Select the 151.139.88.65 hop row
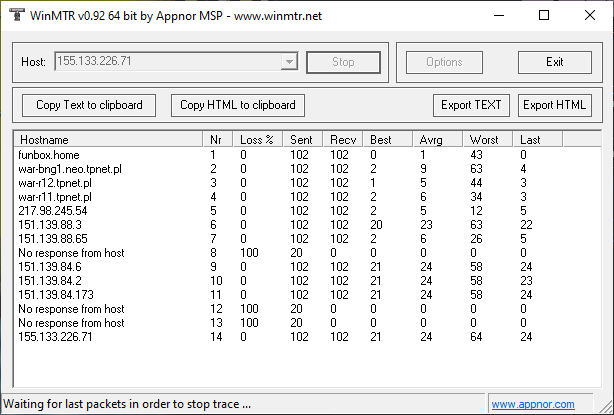This screenshot has height=415, width=614. [307, 239]
